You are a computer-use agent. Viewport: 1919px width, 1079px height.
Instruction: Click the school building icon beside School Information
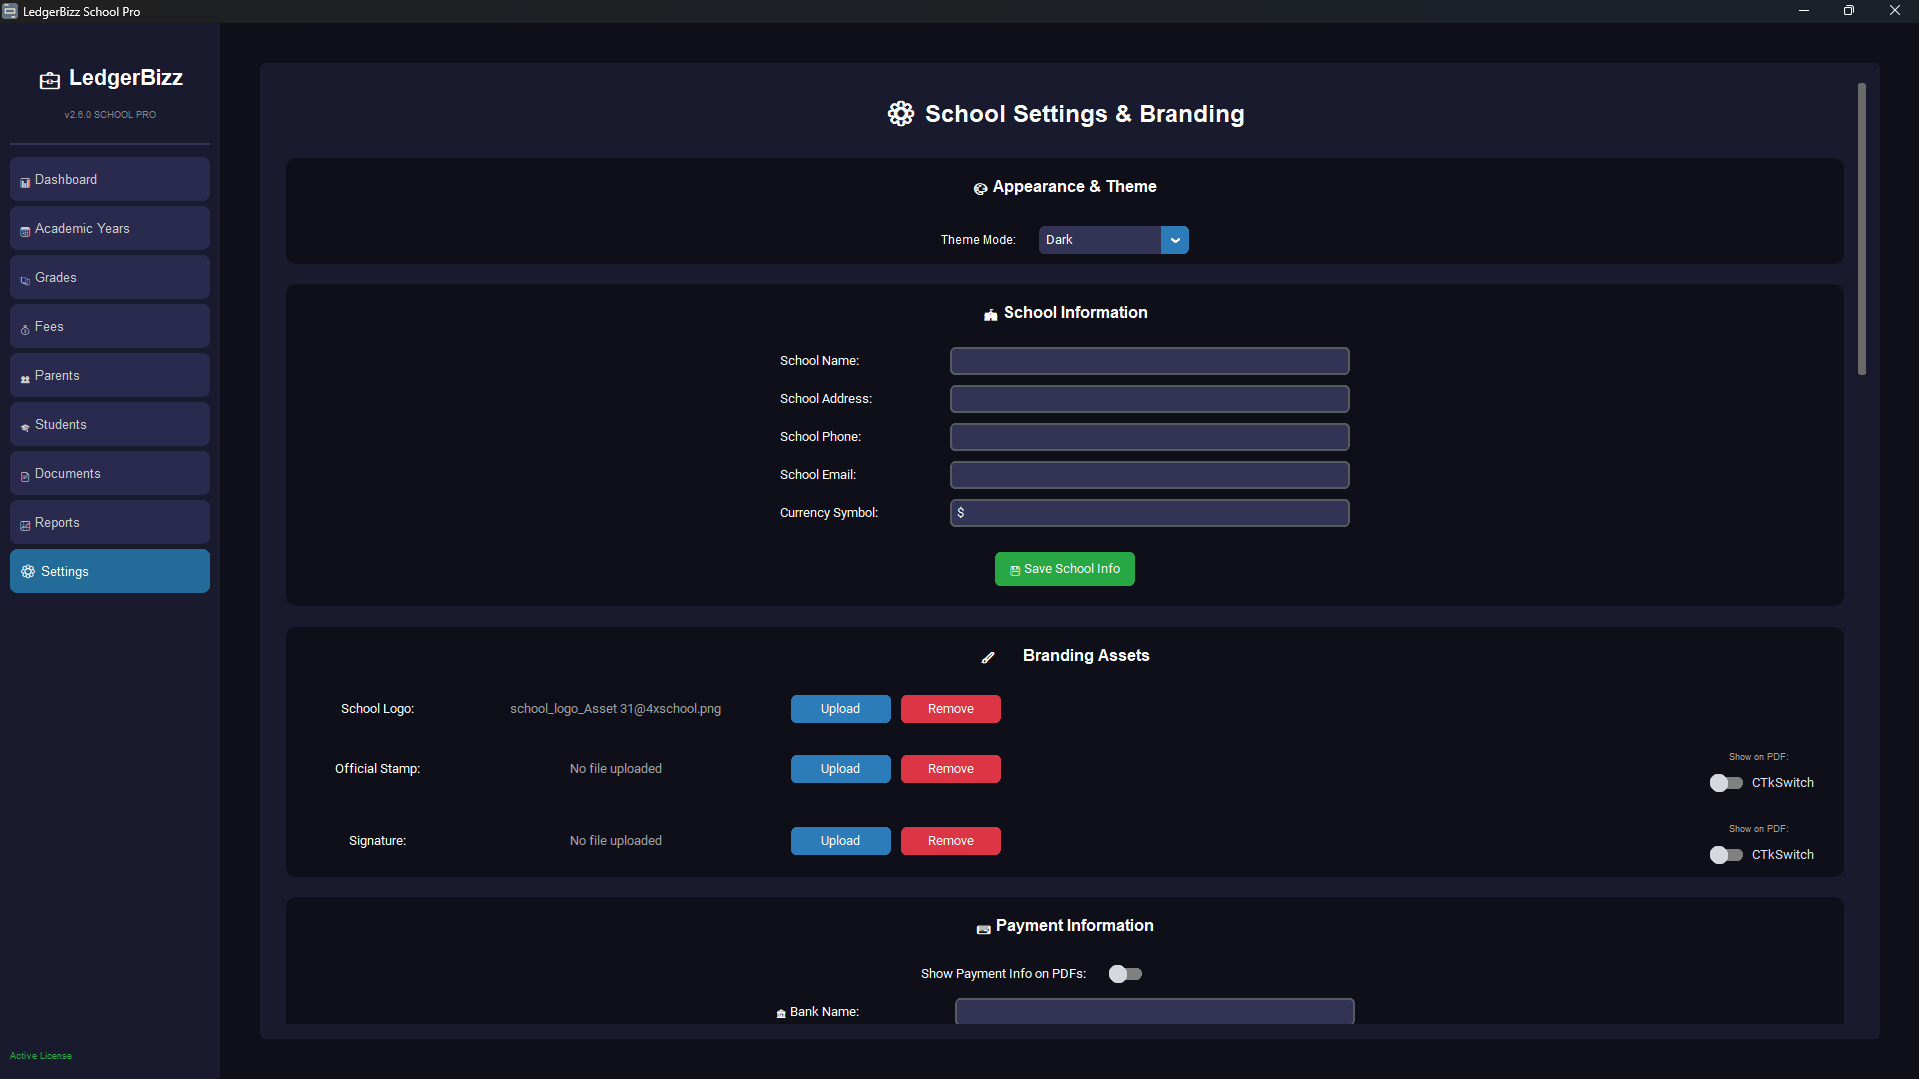(990, 314)
